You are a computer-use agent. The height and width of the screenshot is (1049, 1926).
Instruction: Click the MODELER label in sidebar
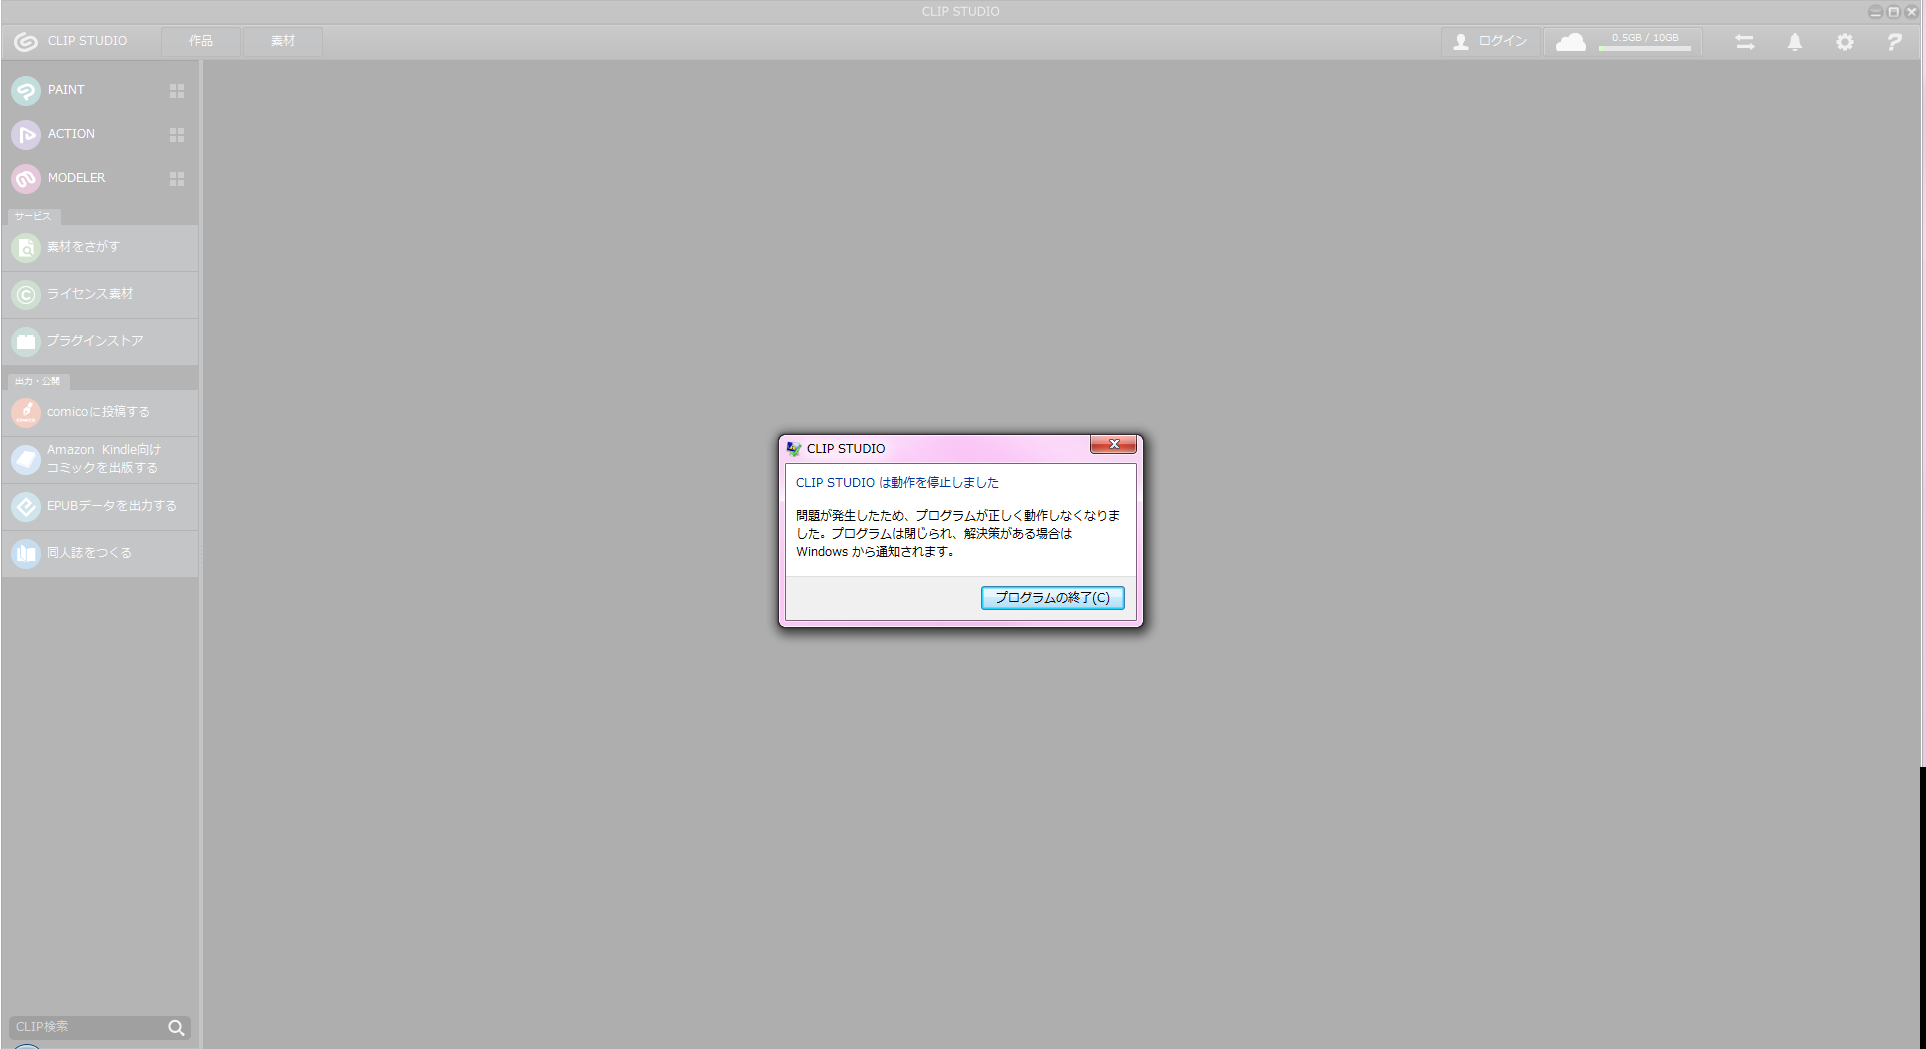[76, 178]
